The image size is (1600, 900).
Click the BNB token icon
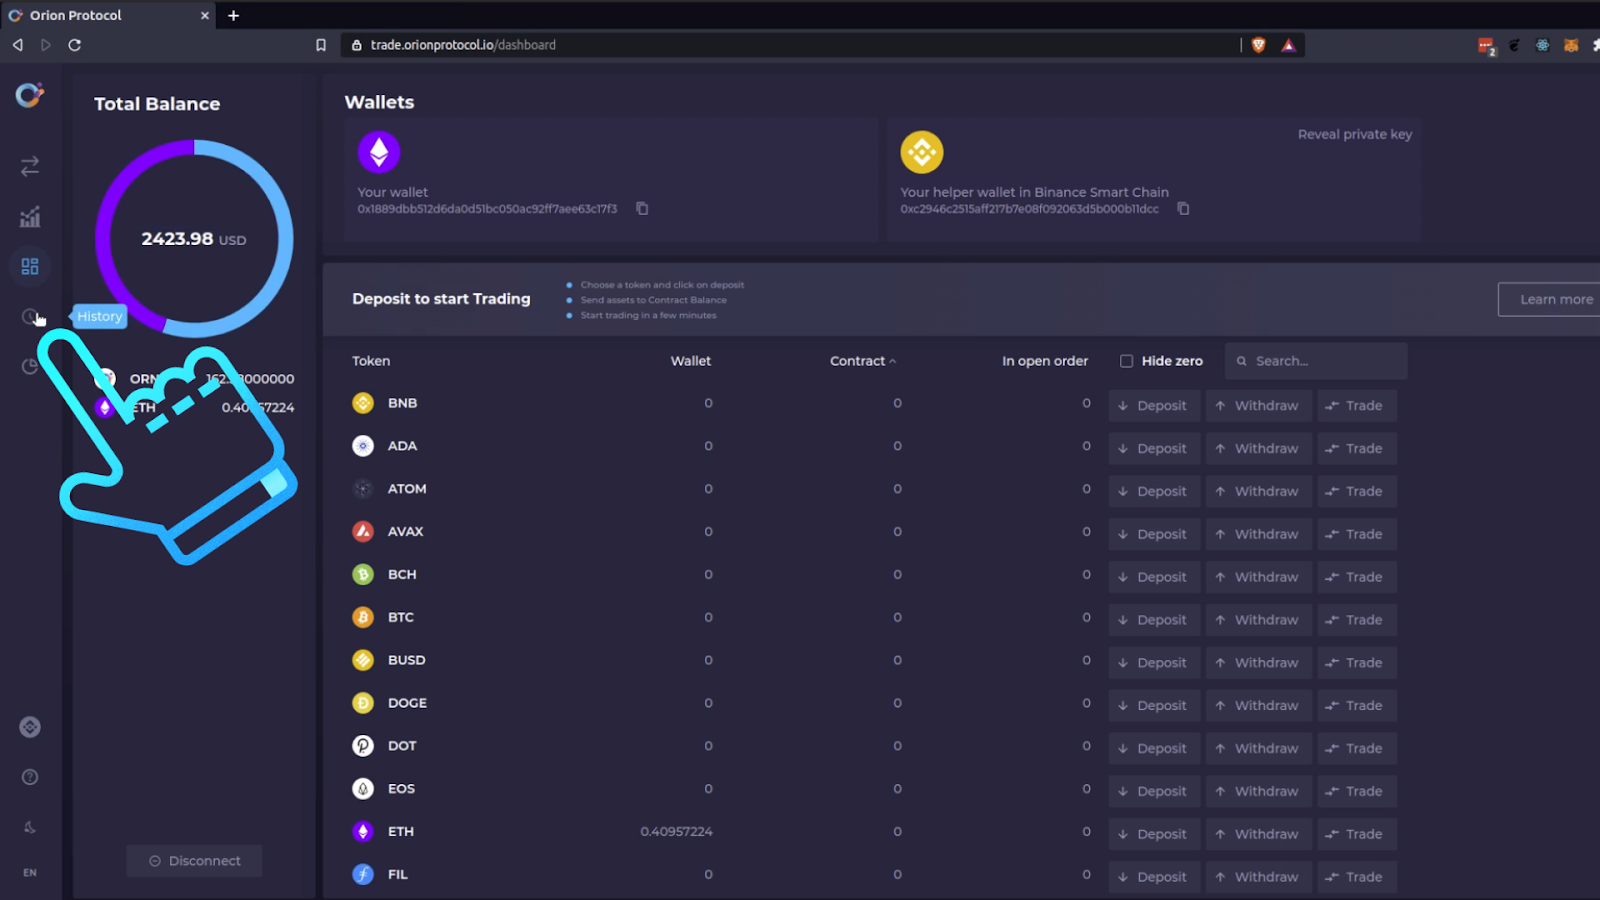click(363, 403)
